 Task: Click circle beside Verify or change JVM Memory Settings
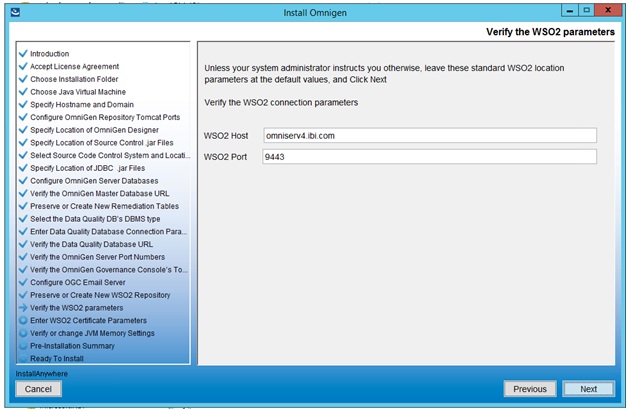point(23,333)
